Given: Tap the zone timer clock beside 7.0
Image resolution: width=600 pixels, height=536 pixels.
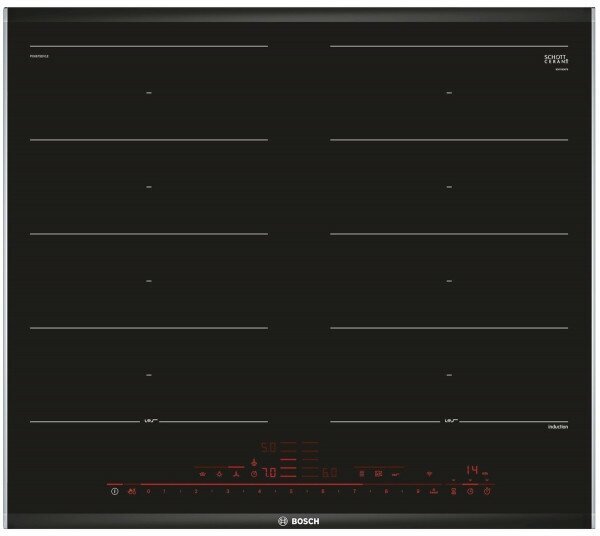Looking at the screenshot, I should [x=254, y=474].
